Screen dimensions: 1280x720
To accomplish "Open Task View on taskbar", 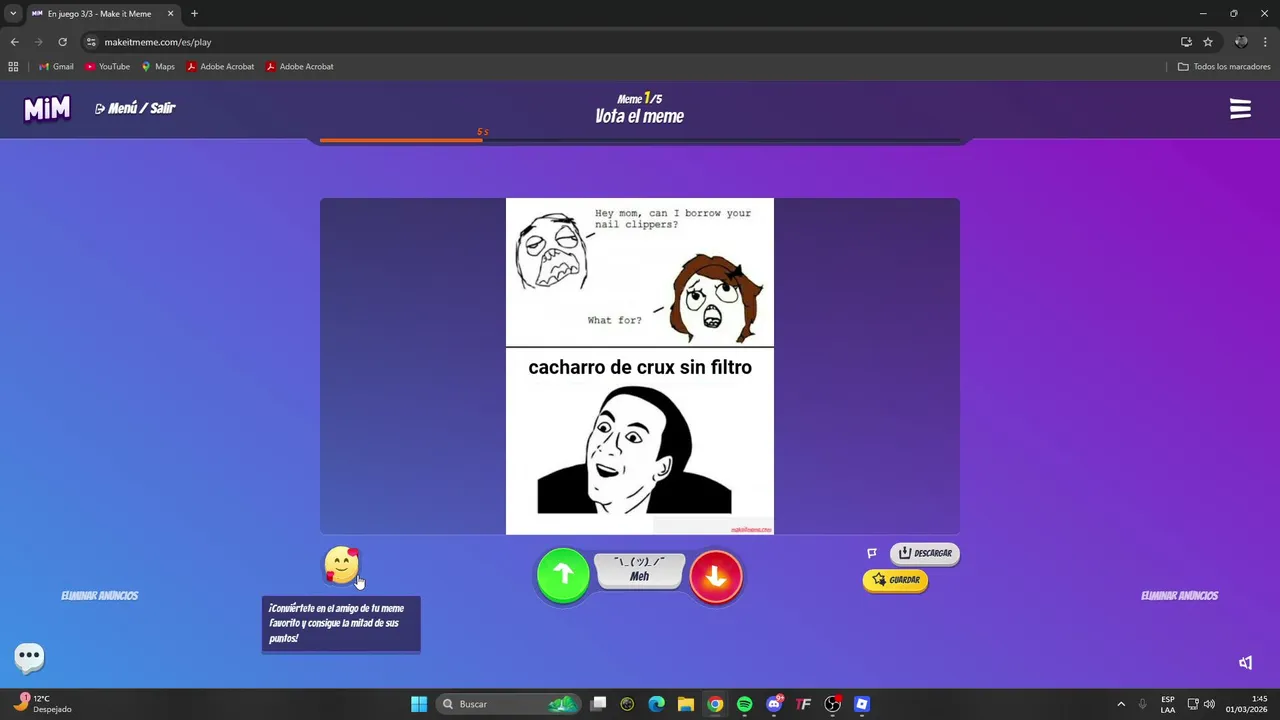I will coord(598,704).
